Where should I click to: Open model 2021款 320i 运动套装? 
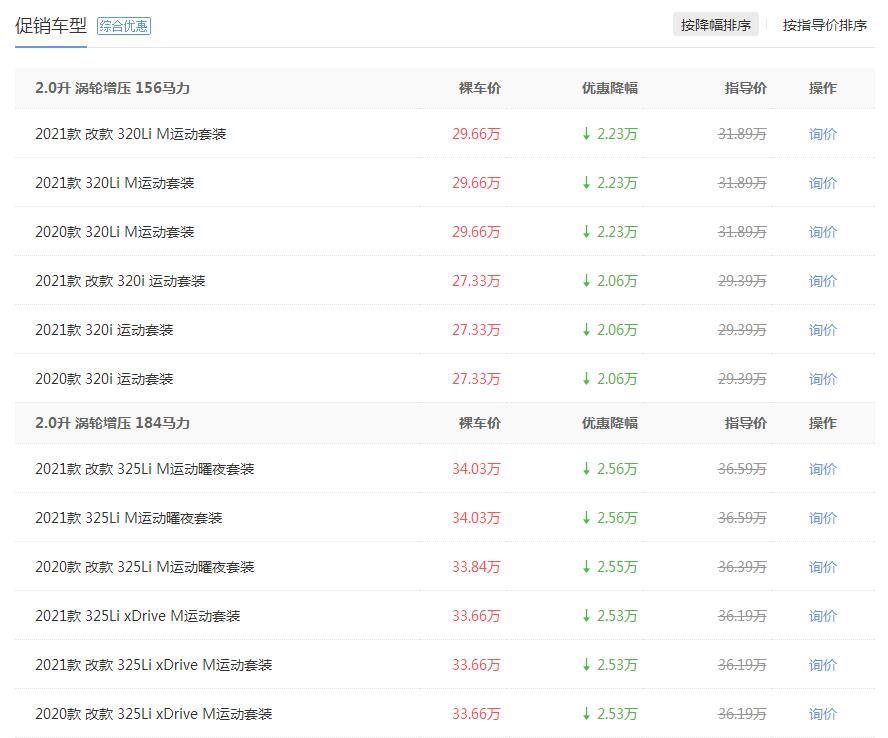point(104,330)
